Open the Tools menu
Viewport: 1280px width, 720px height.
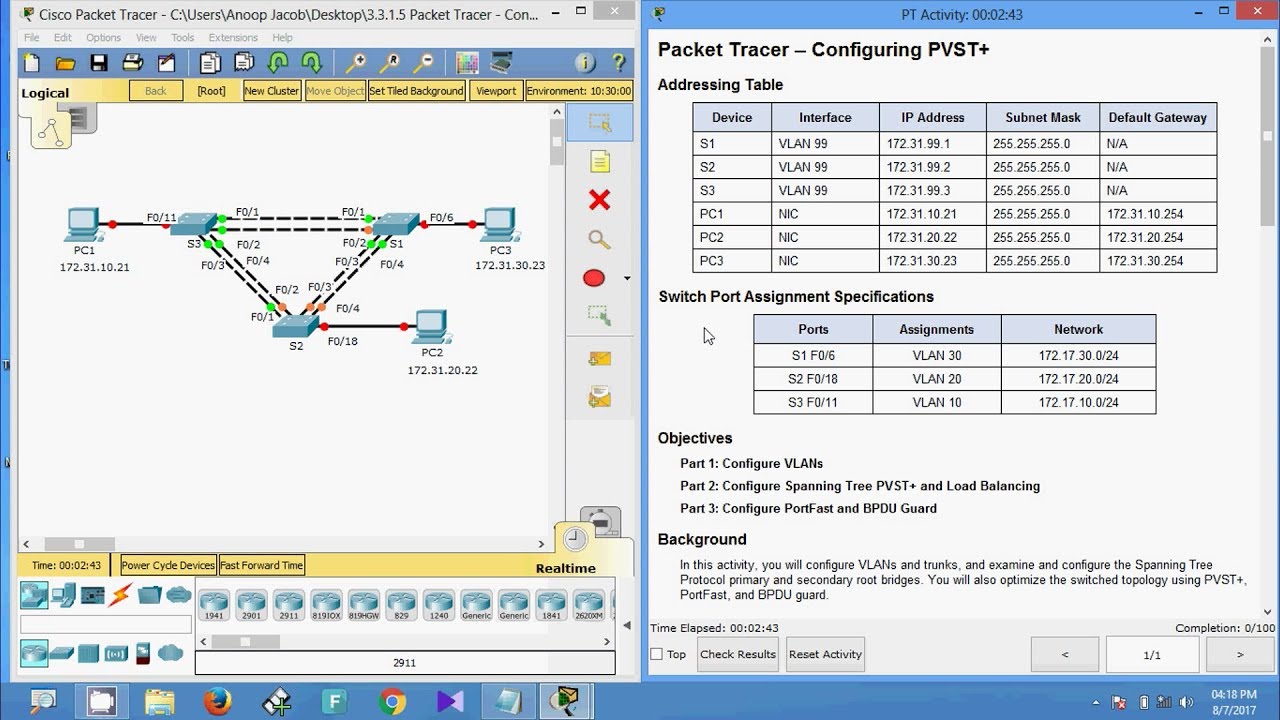183,38
